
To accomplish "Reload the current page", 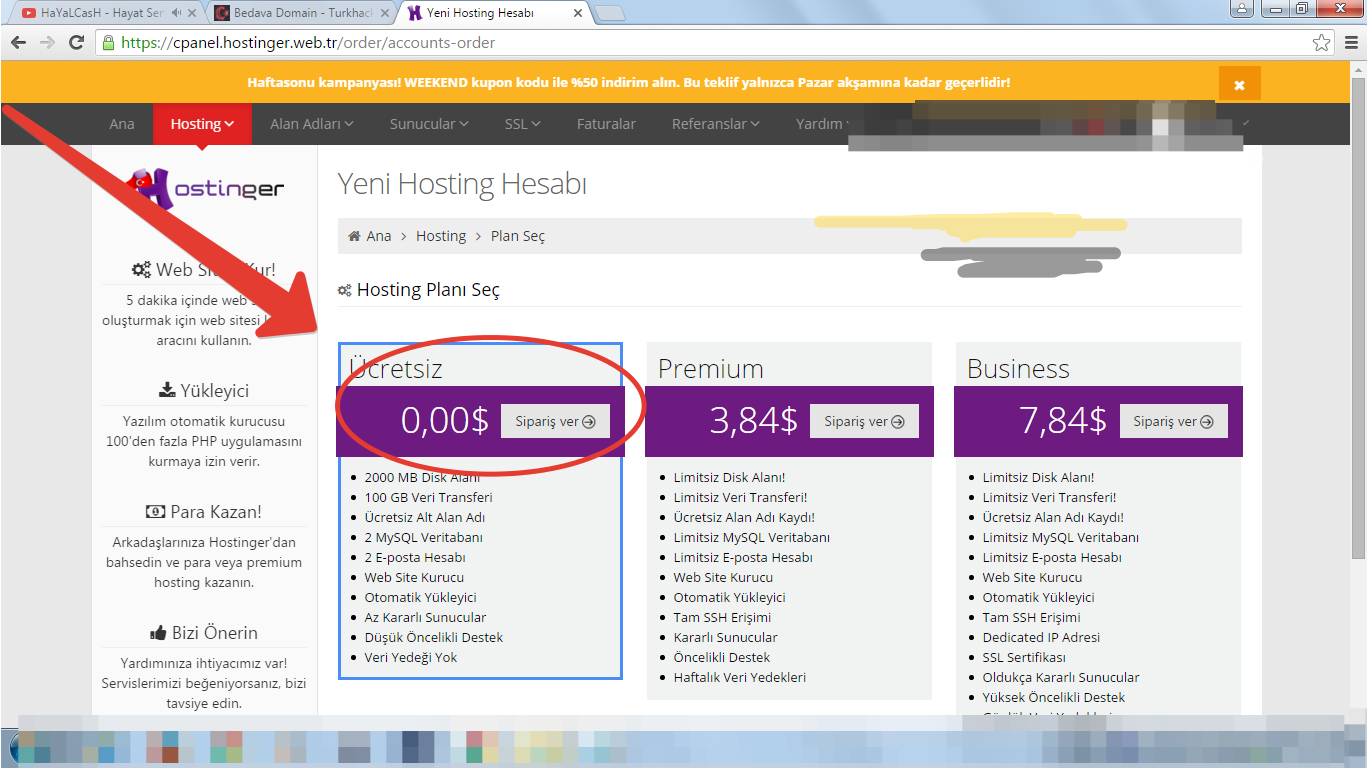I will click(76, 43).
